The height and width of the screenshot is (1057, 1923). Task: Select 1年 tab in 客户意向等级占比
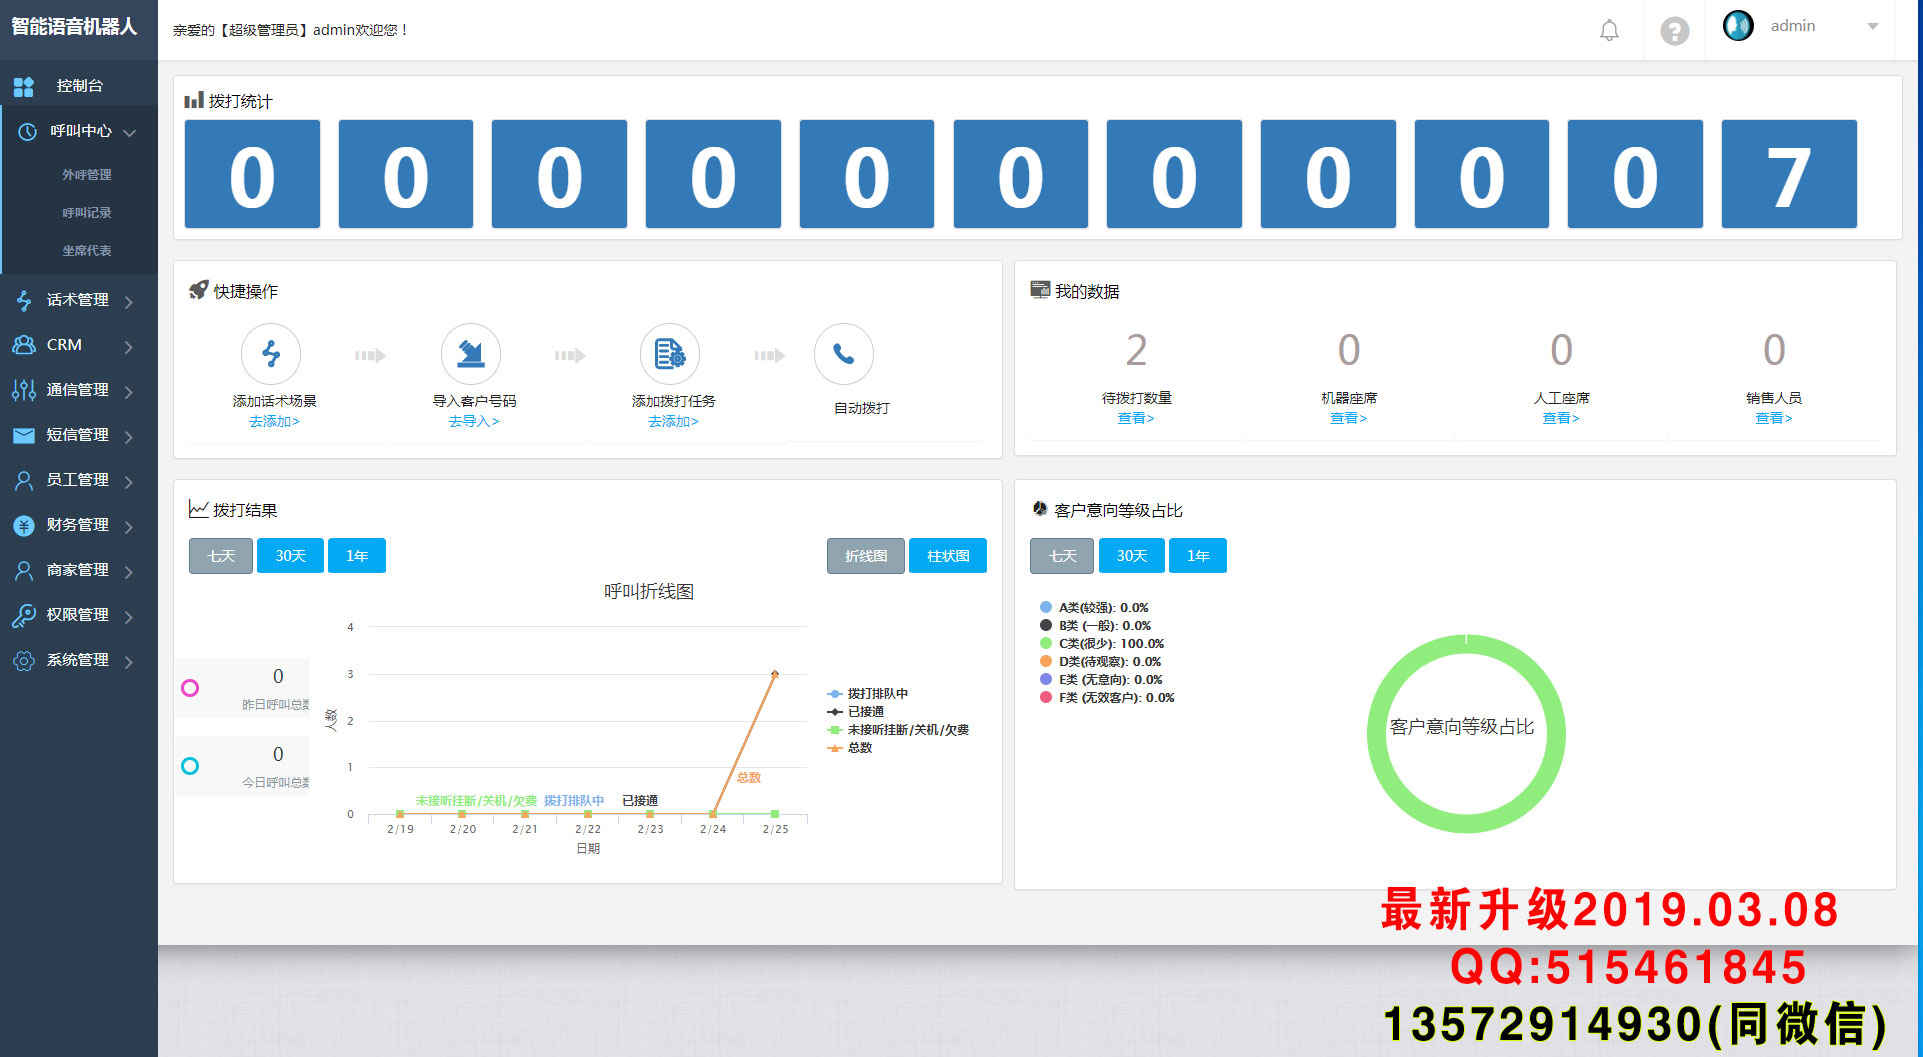click(1198, 556)
